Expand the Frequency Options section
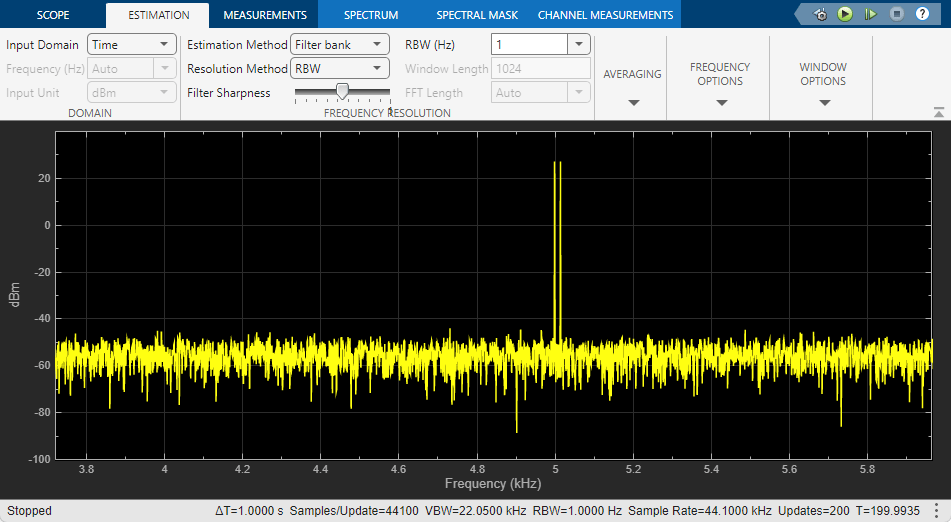 click(720, 102)
